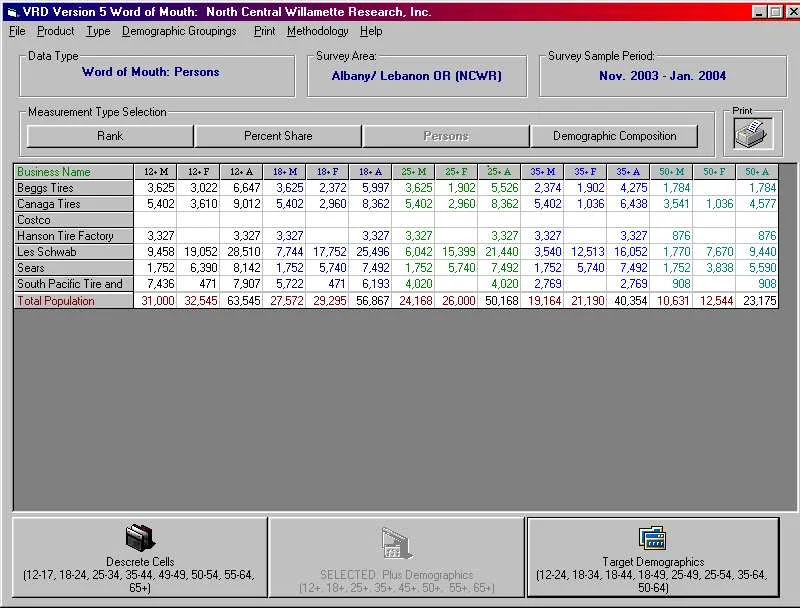The image size is (800, 608).
Task: Select the South Pacific Tire and row
Action: tap(73, 284)
